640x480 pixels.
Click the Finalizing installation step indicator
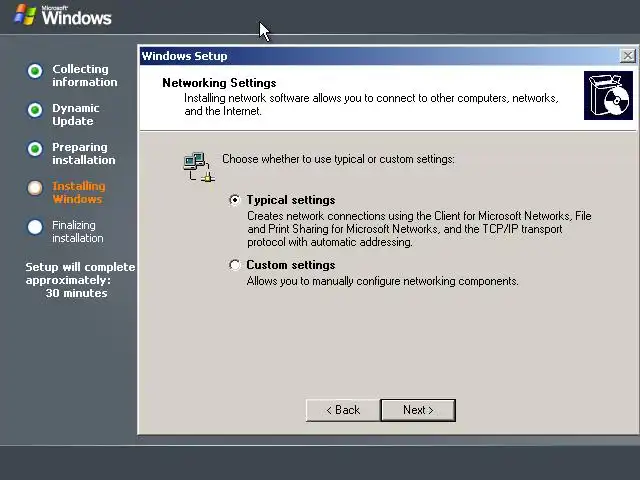pos(35,227)
